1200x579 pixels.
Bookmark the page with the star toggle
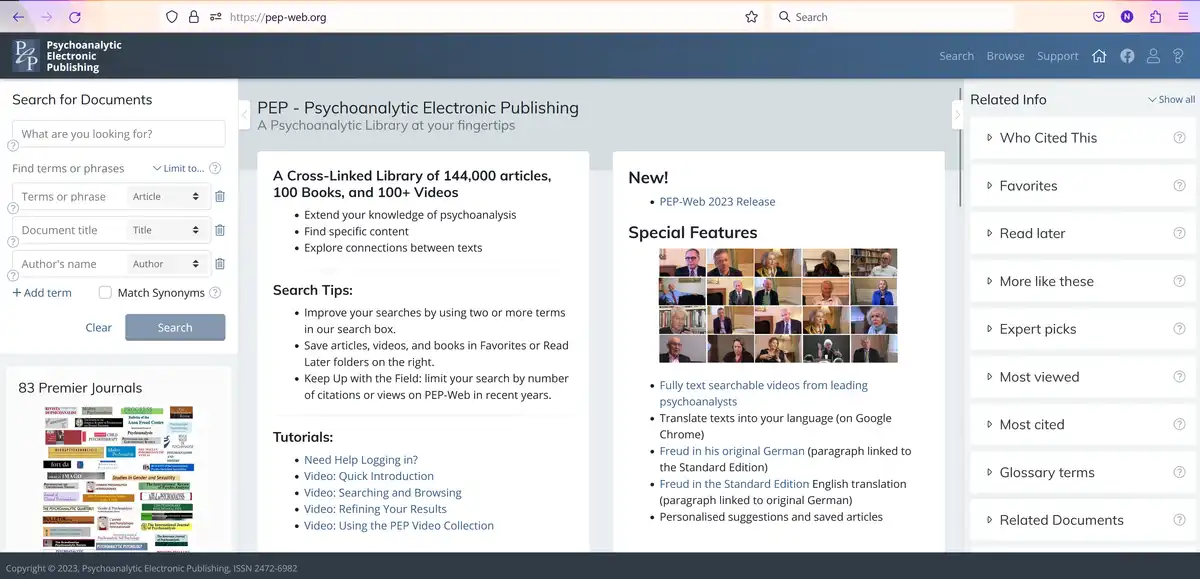pyautogui.click(x=751, y=16)
